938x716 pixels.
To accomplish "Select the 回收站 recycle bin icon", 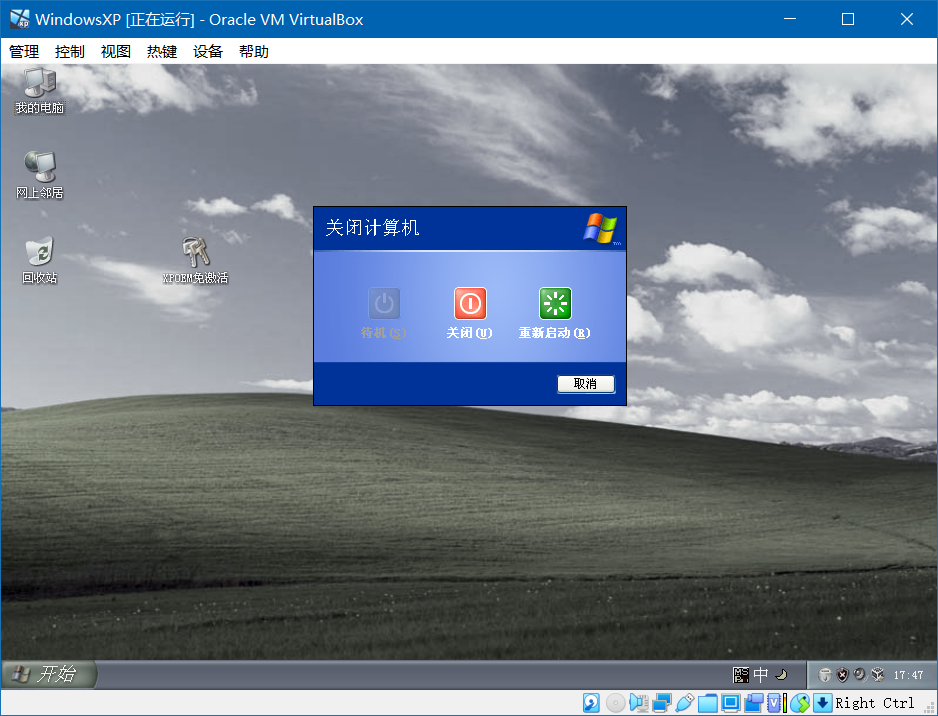I will [x=39, y=260].
